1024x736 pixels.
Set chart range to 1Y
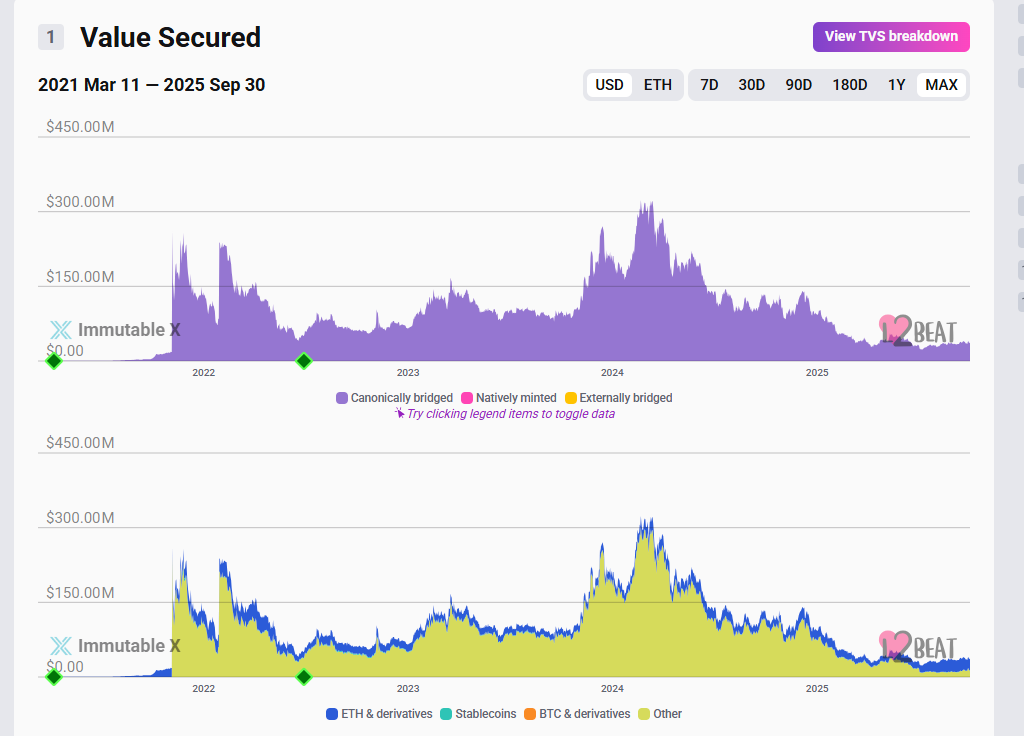tap(896, 85)
